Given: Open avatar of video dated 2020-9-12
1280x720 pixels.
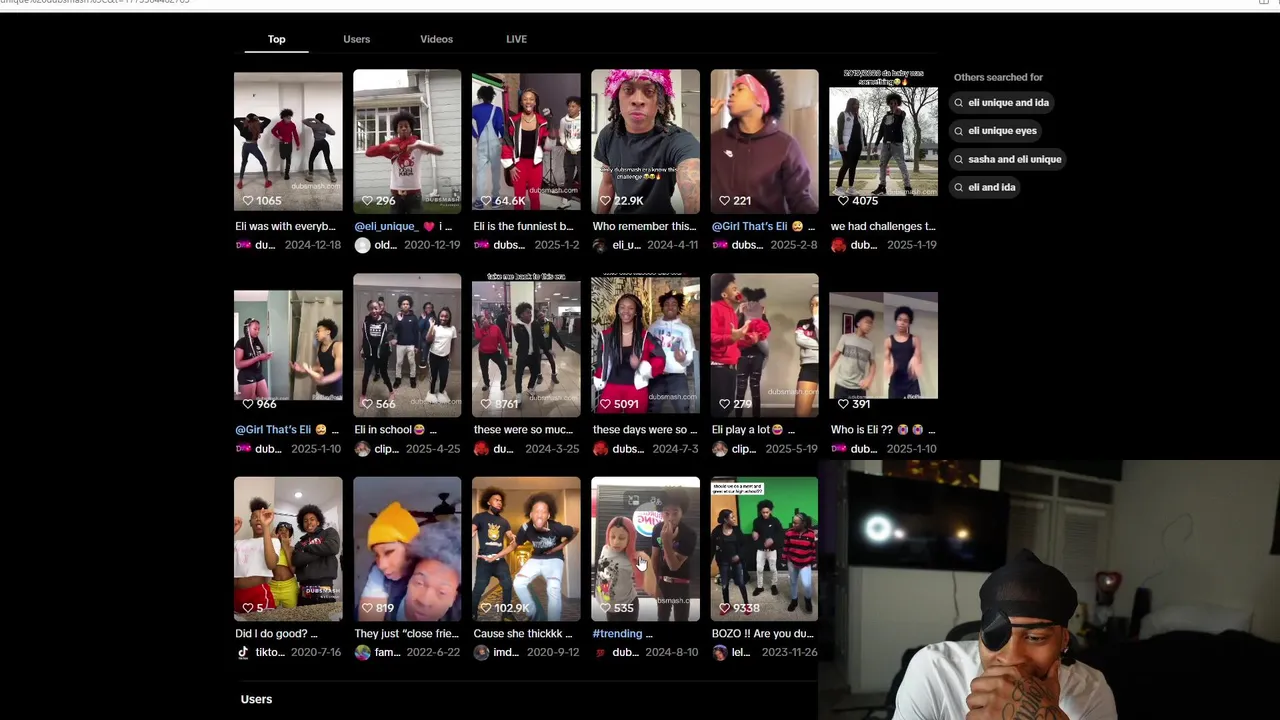Looking at the screenshot, I should (x=481, y=652).
